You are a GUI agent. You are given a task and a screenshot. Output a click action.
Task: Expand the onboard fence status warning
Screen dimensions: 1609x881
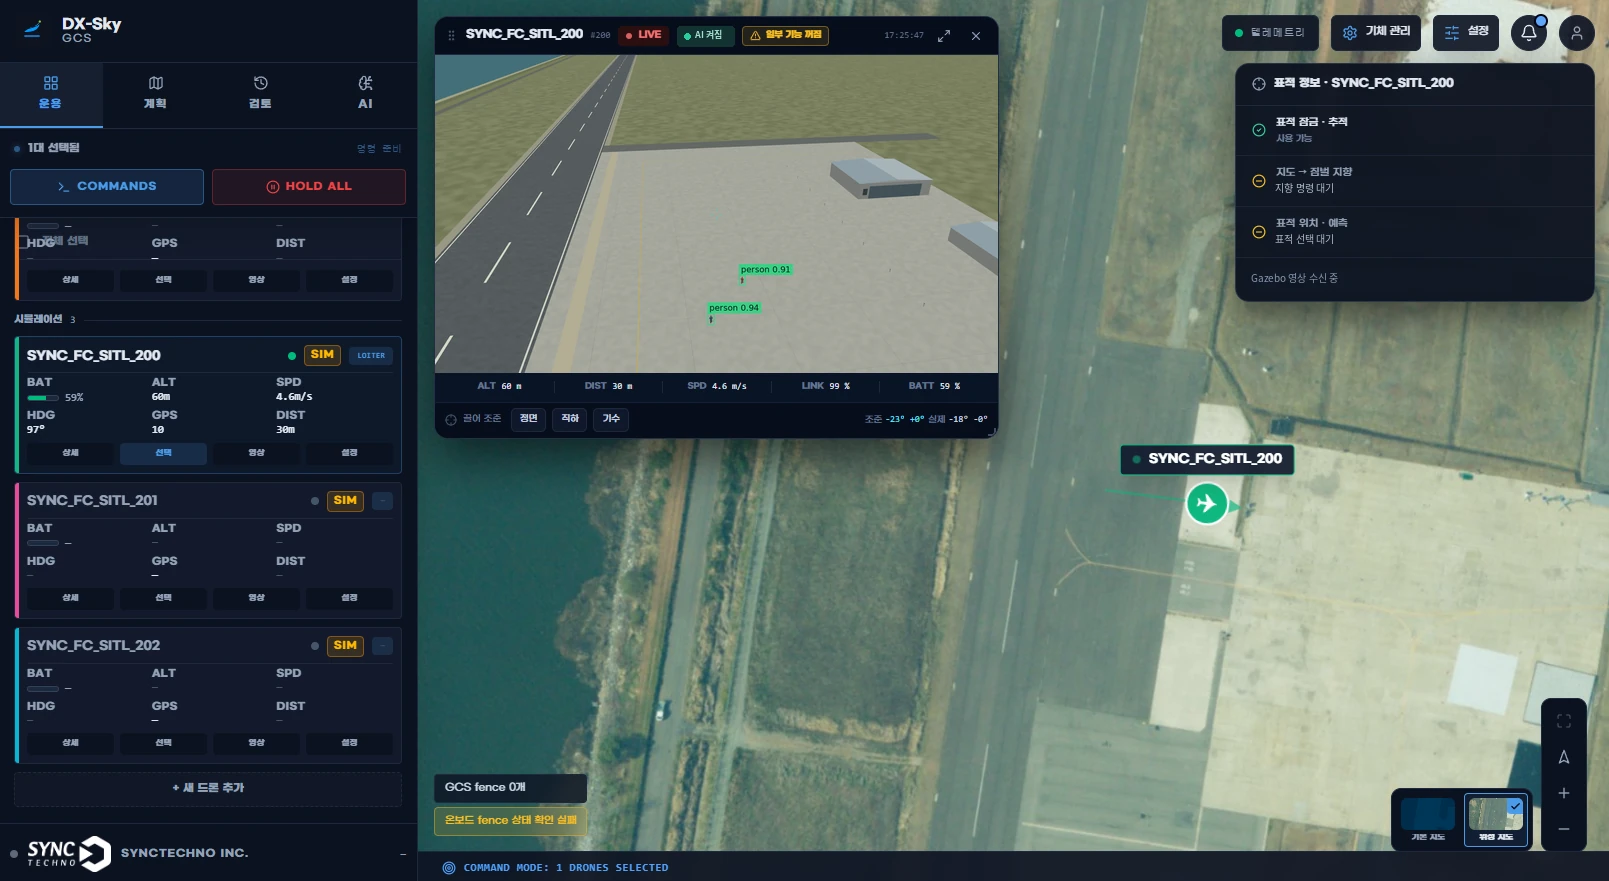[510, 821]
